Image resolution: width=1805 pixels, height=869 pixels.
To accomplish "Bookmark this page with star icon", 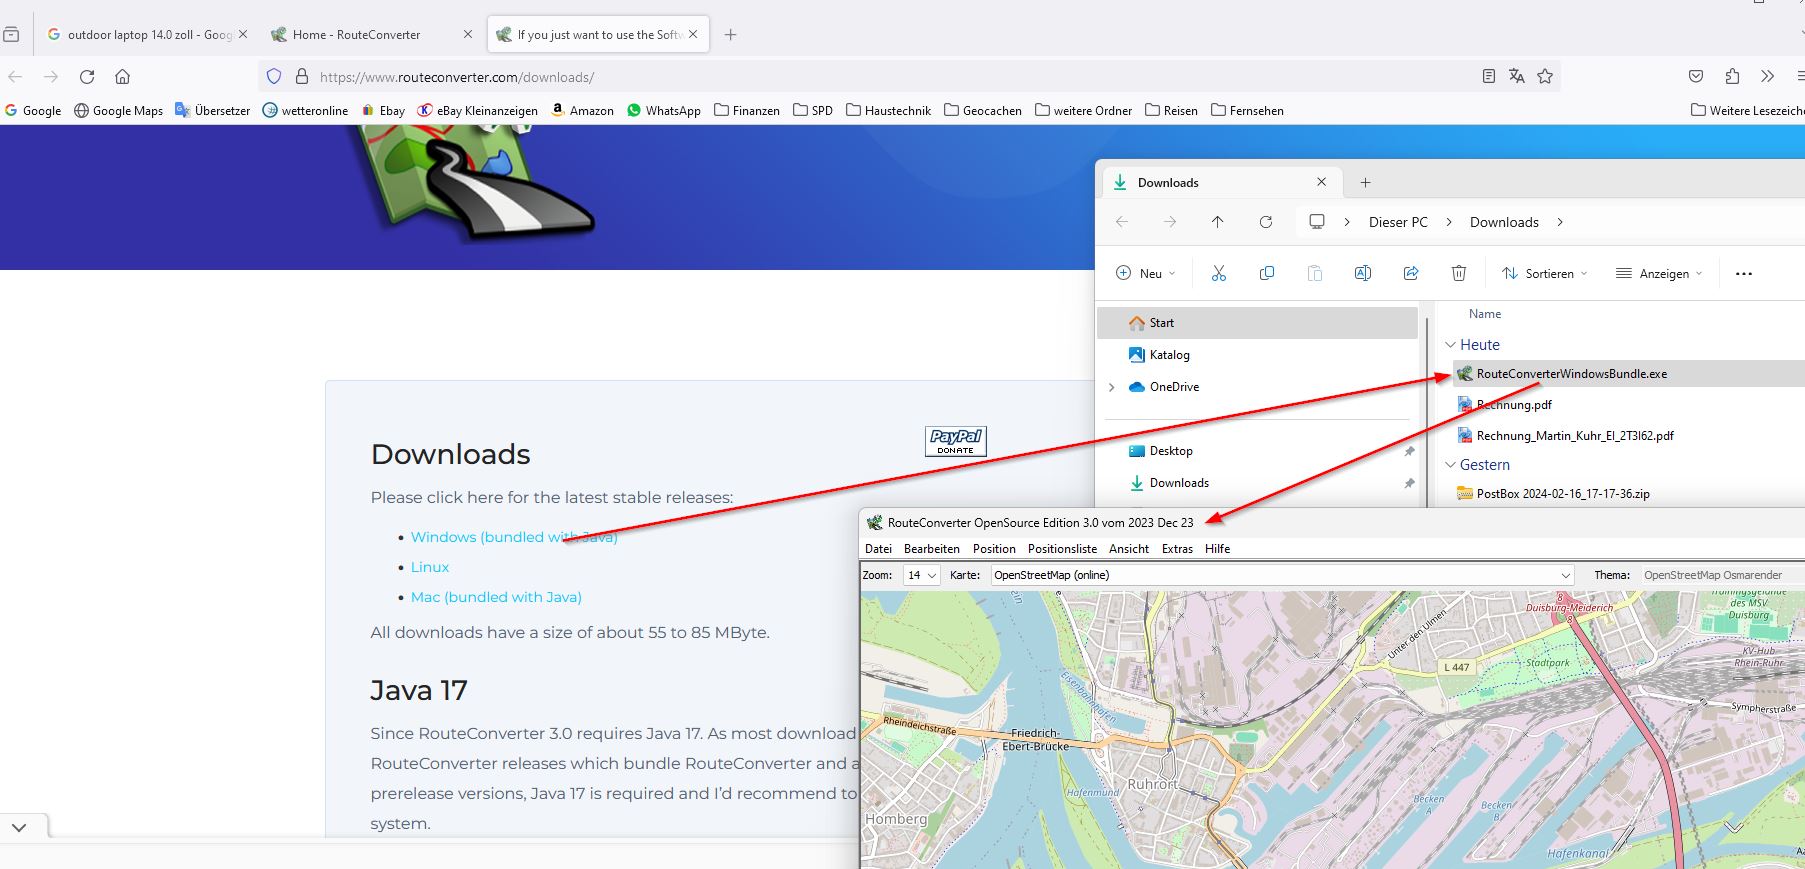I will click(x=1545, y=77).
